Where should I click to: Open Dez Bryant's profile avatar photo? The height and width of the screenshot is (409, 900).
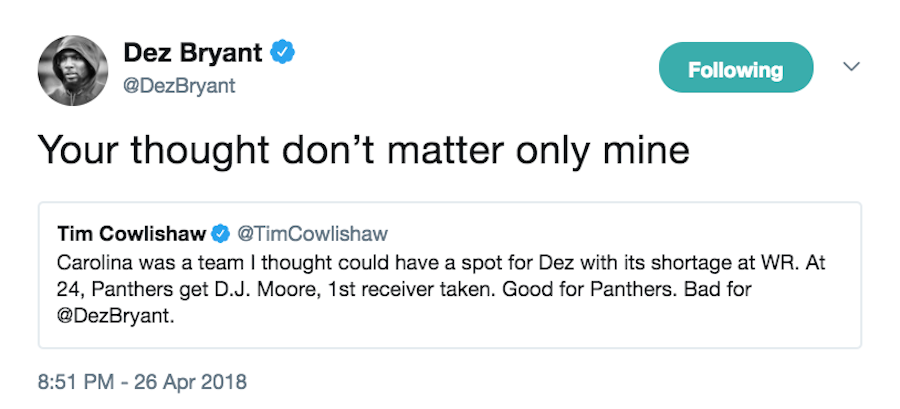pyautogui.click(x=72, y=72)
